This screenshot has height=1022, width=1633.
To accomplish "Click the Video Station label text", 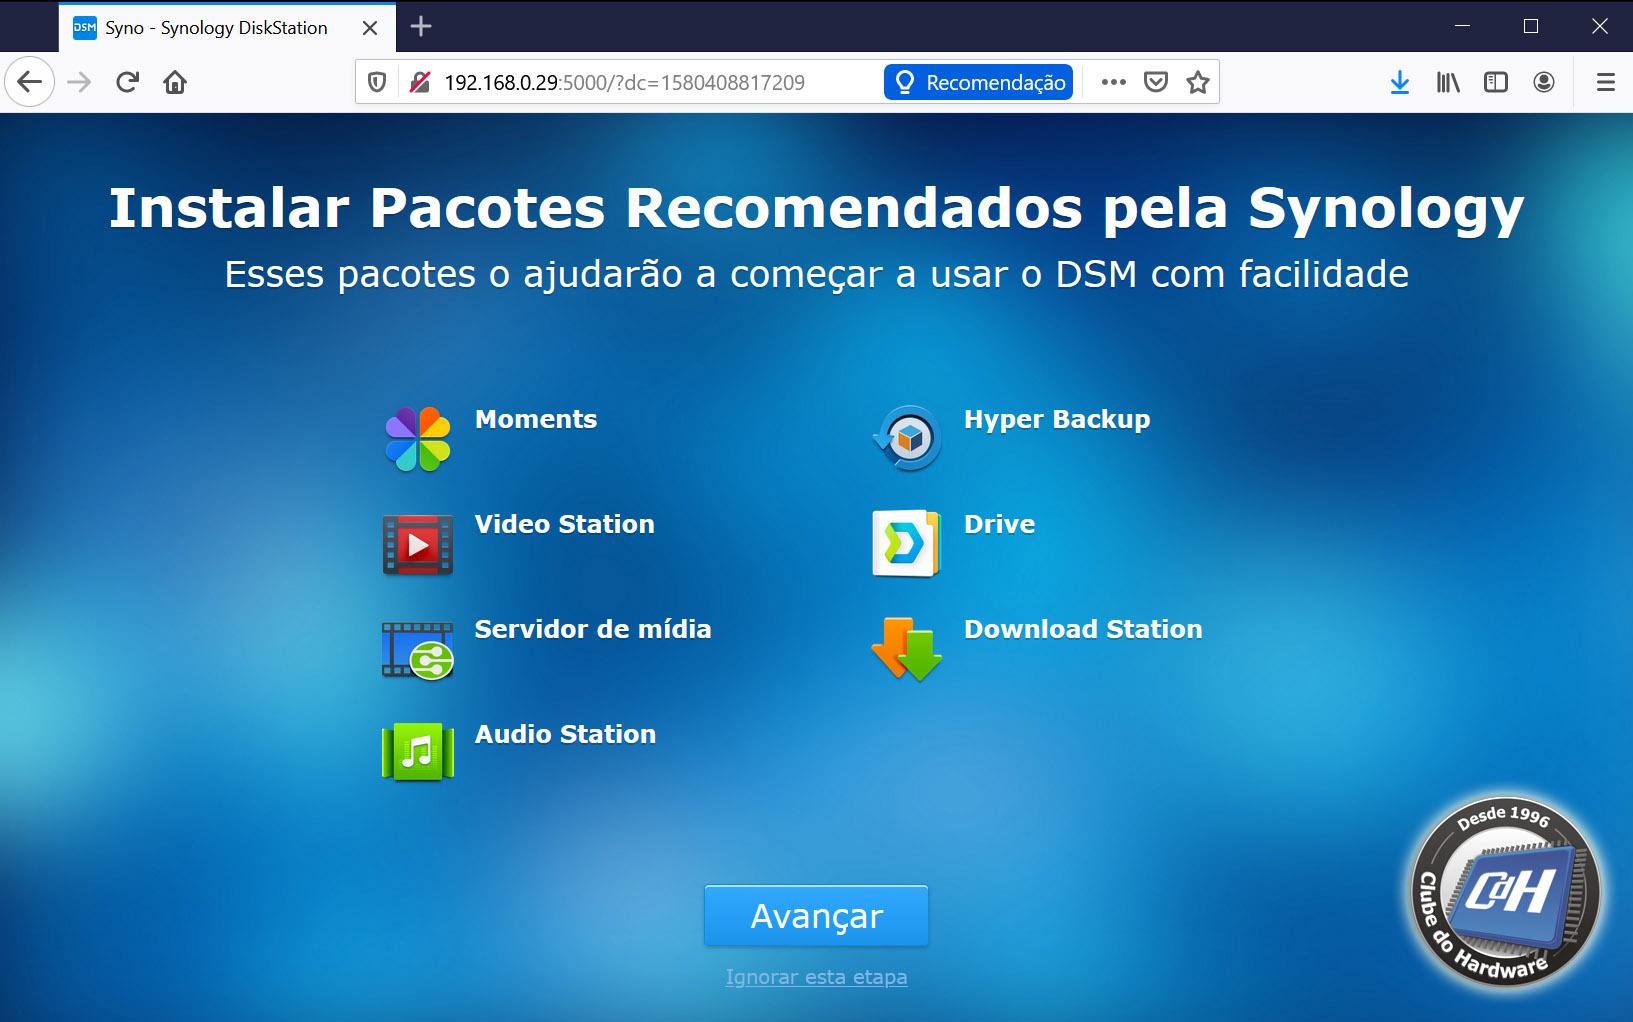I will point(564,524).
